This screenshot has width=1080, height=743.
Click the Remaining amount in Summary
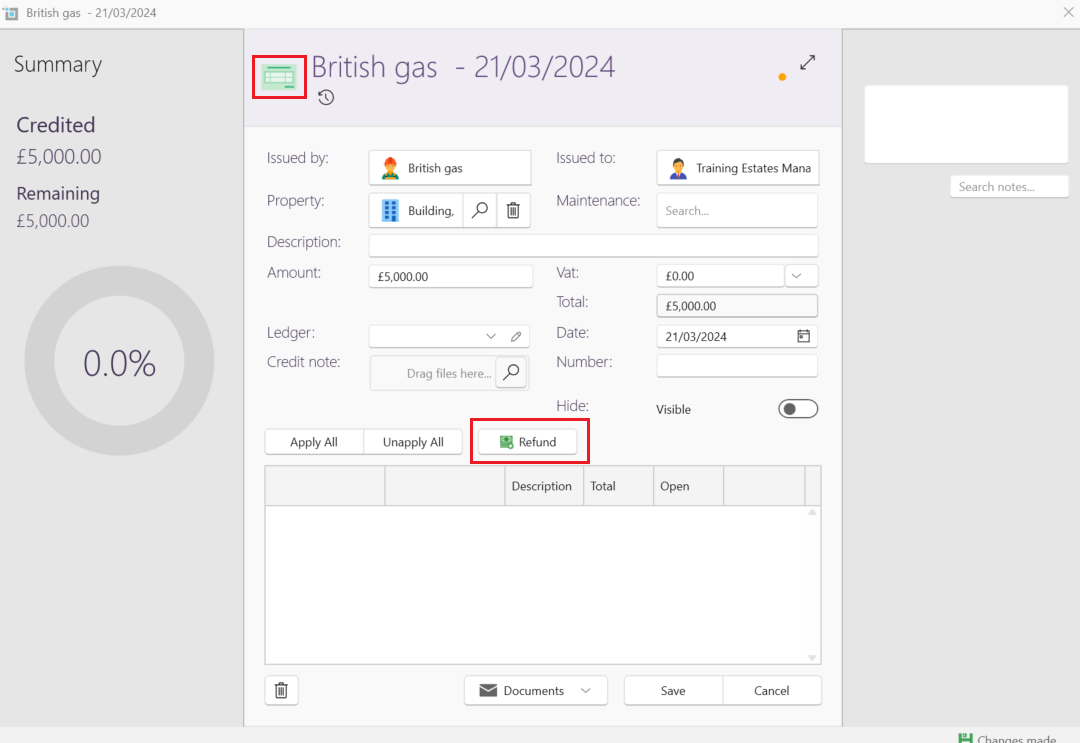53,221
